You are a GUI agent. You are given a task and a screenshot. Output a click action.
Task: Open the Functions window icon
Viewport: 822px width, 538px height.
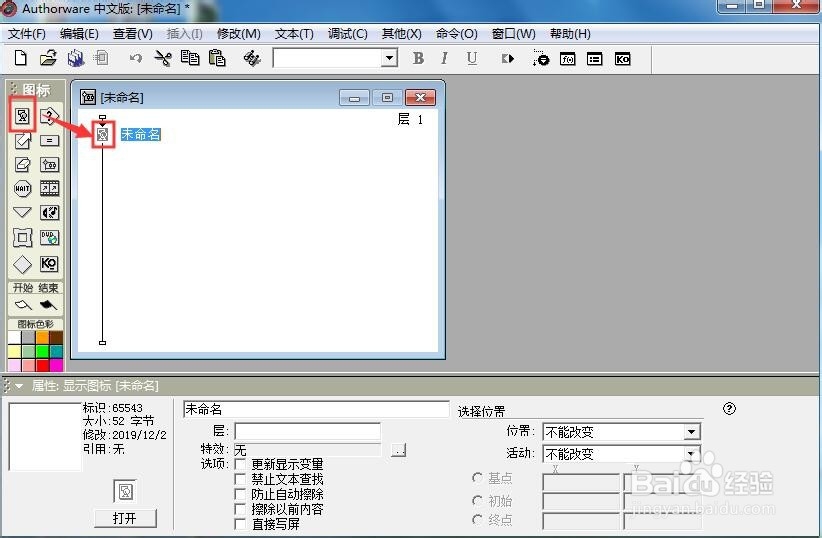click(568, 59)
